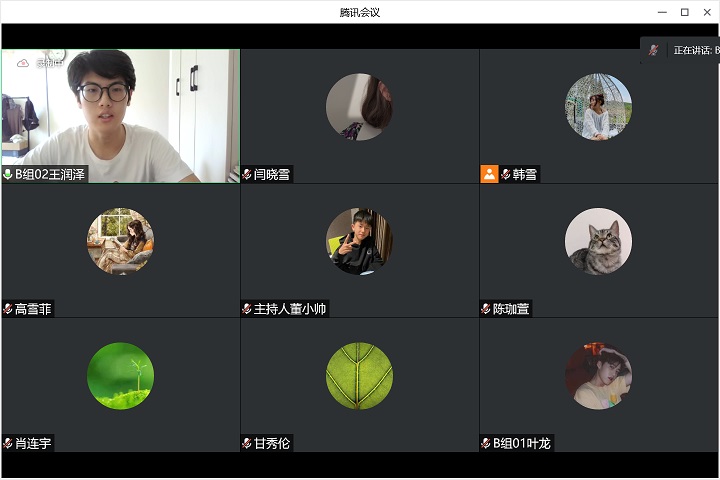The height and width of the screenshot is (480, 720).
Task: Click the muted mic icon beside 主持人董小帅
Action: tap(247, 309)
